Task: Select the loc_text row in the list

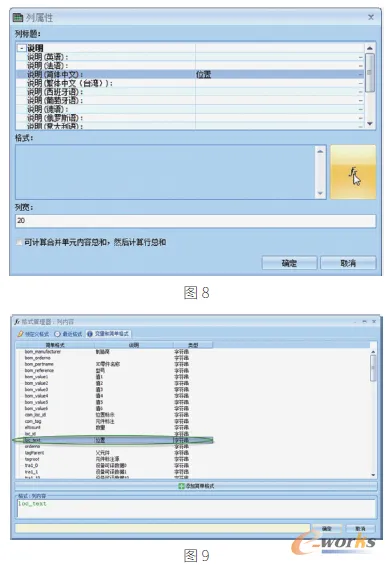Action: (x=113, y=440)
